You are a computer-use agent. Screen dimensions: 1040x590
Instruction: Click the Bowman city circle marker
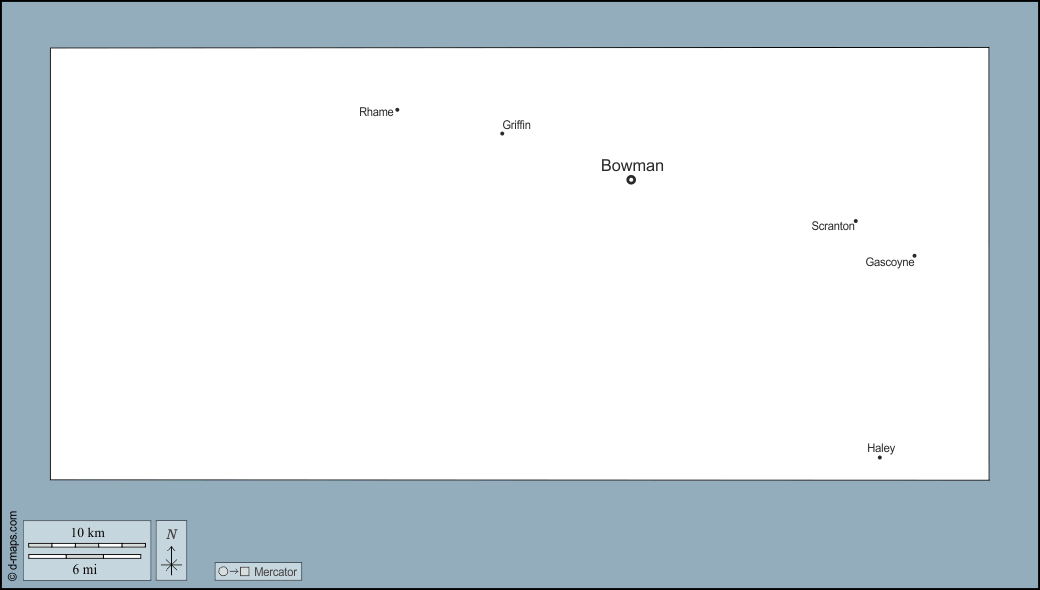point(631,180)
